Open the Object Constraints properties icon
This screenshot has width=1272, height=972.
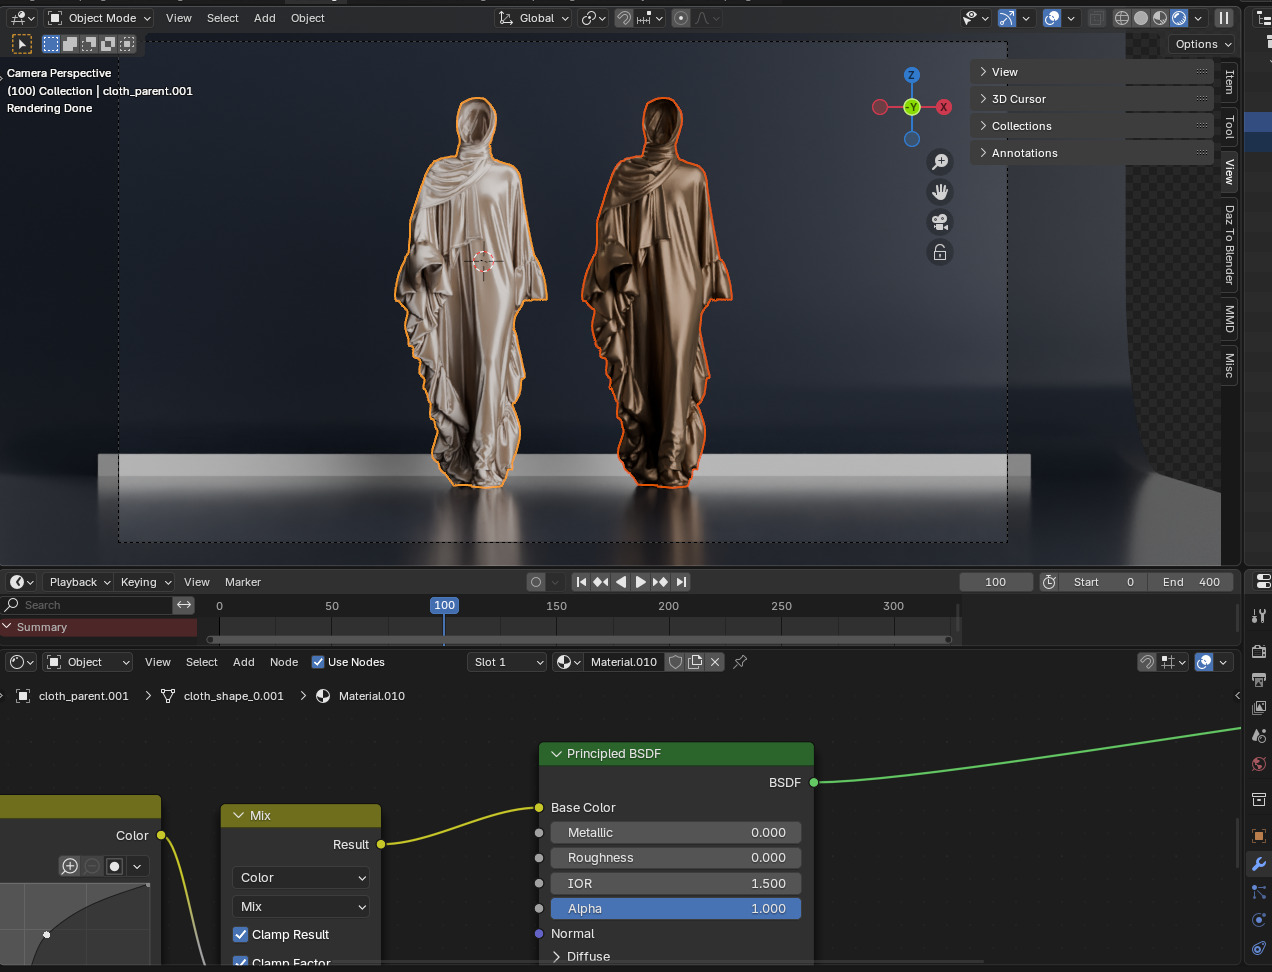[1259, 948]
